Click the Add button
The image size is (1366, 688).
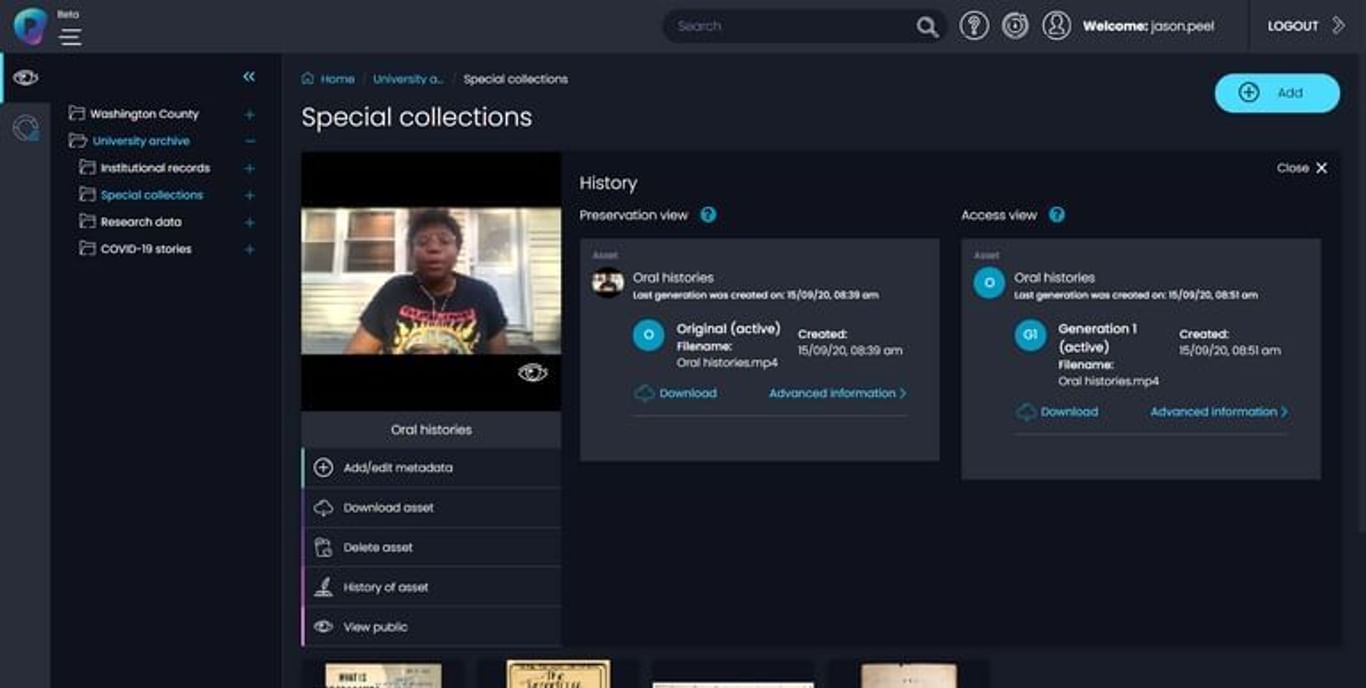pos(1276,93)
